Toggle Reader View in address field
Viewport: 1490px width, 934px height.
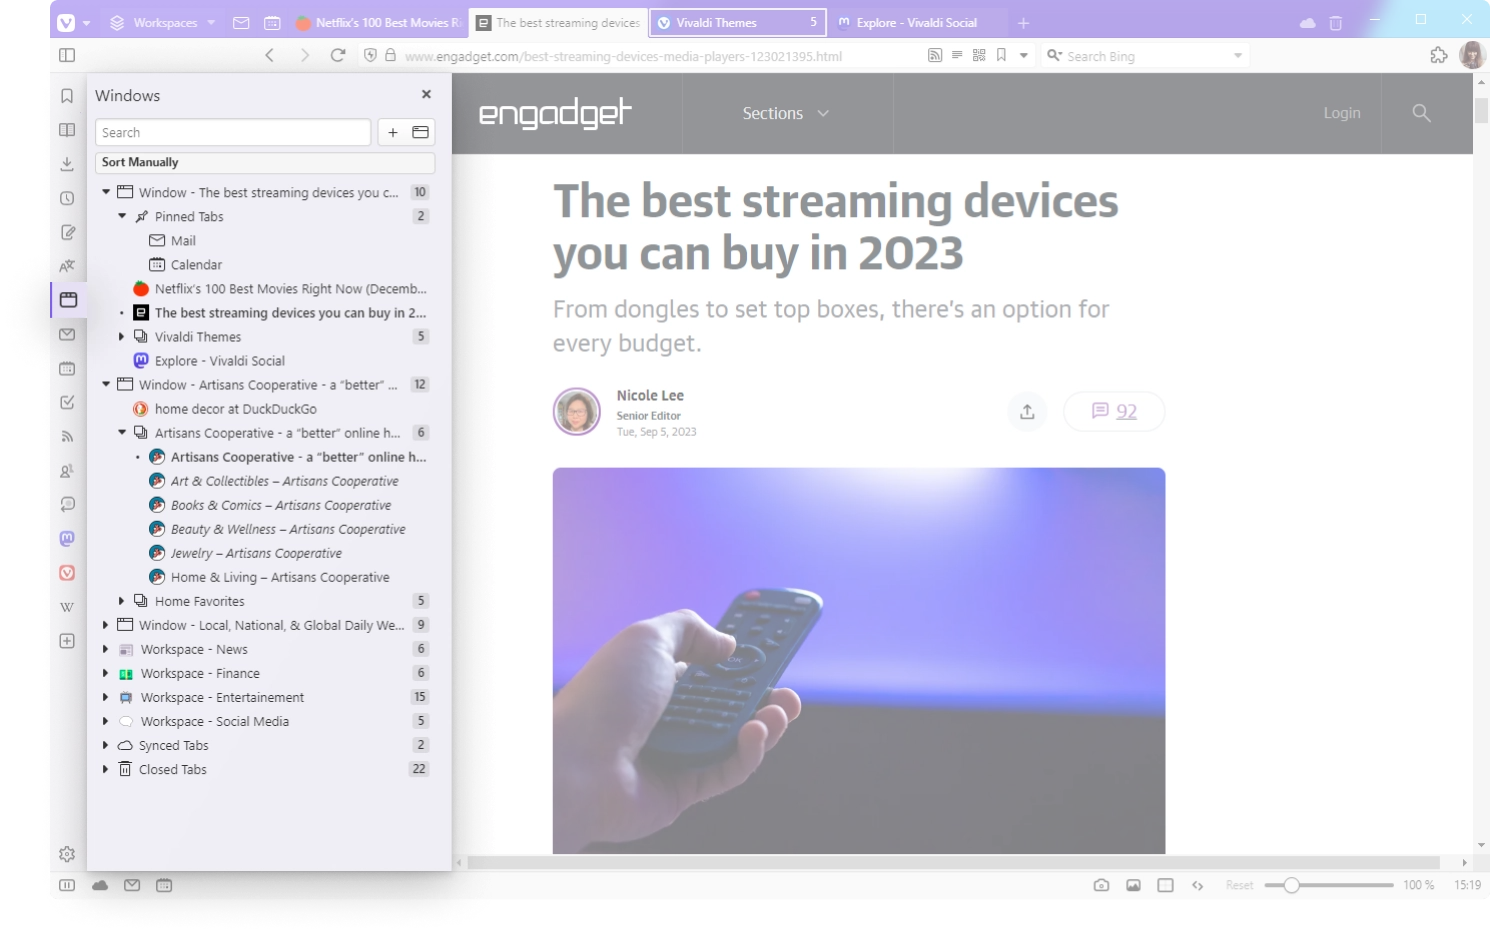[957, 56]
